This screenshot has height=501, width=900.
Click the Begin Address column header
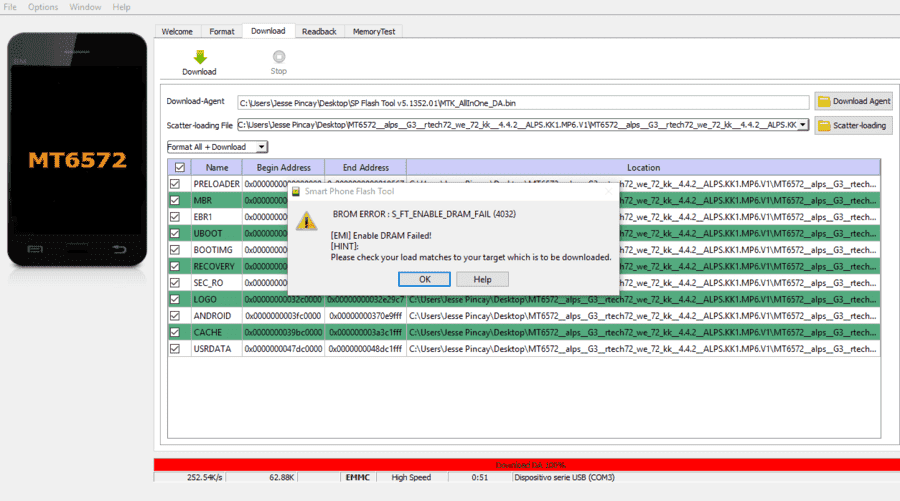284,168
